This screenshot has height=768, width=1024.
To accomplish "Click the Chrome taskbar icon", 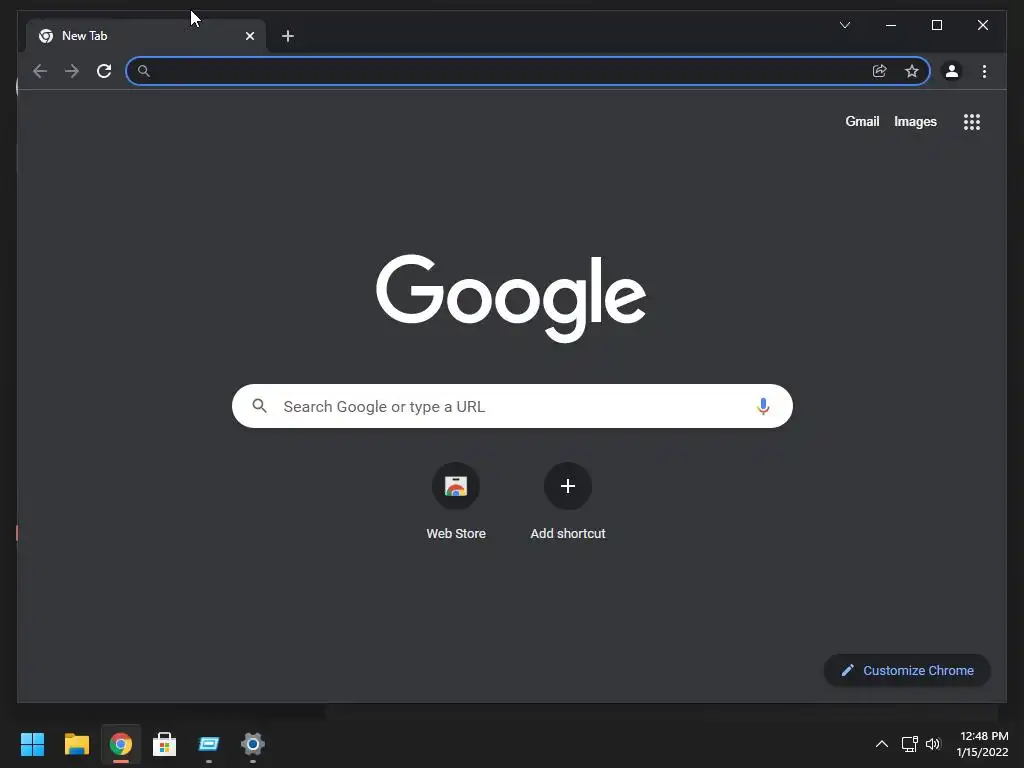I will [x=121, y=744].
